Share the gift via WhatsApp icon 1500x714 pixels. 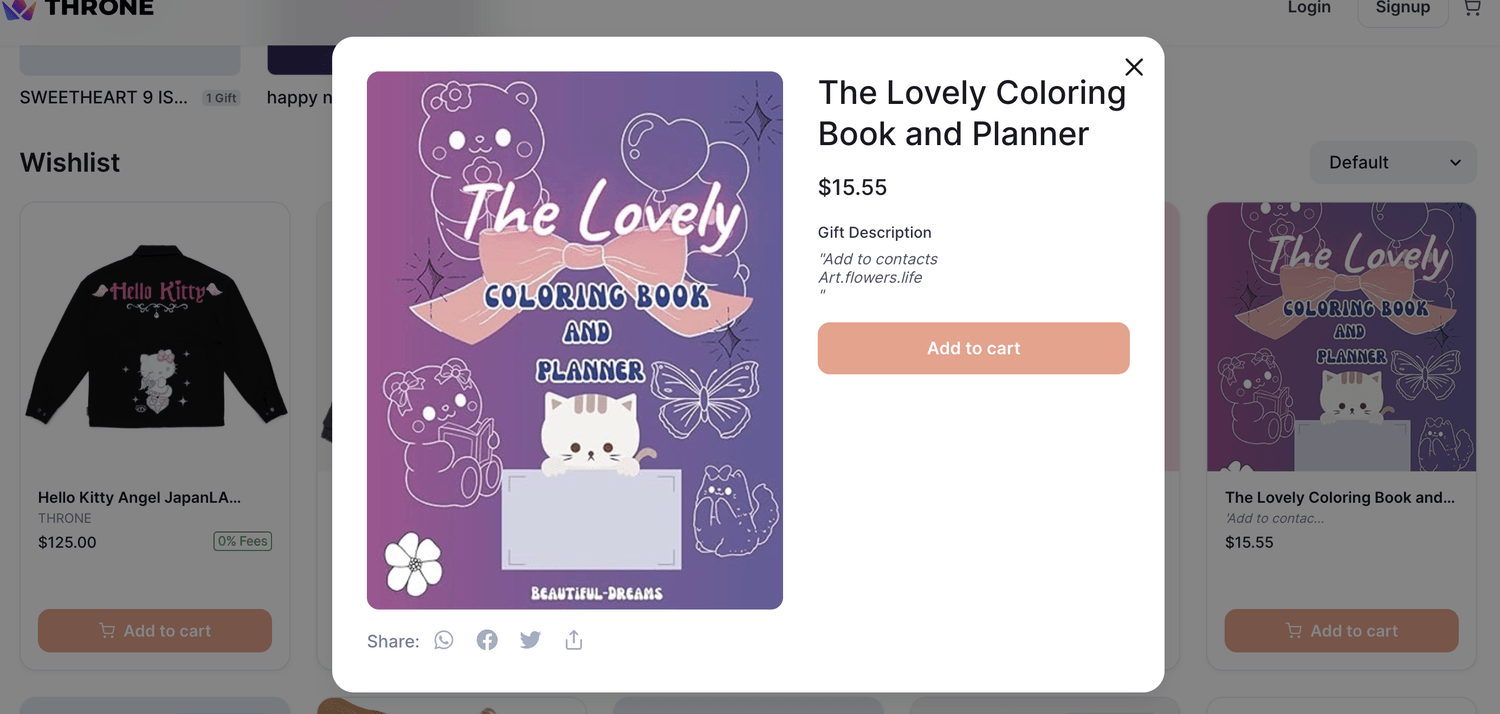[444, 640]
